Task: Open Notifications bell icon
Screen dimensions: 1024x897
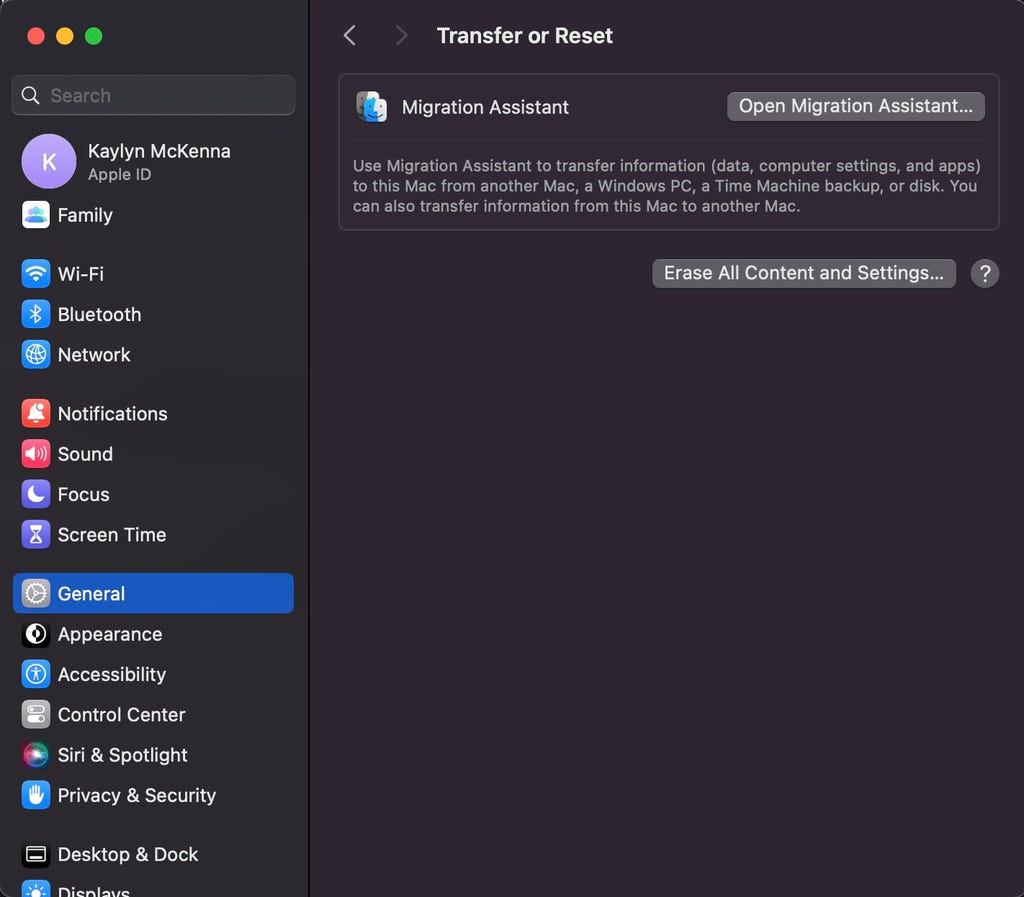Action: coord(36,414)
